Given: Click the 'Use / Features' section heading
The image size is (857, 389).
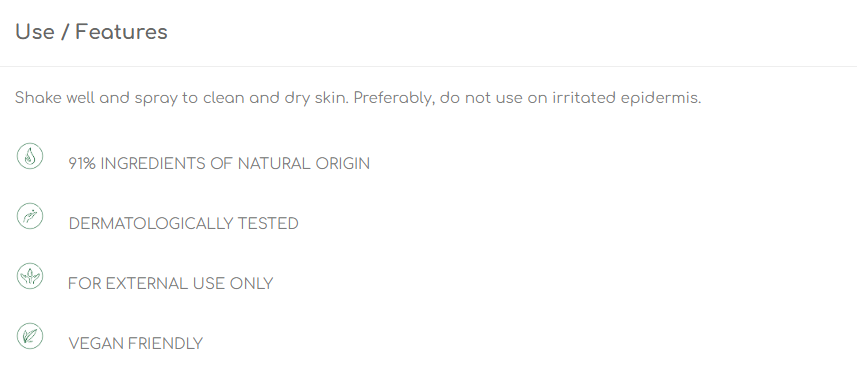Looking at the screenshot, I should 91,32.
